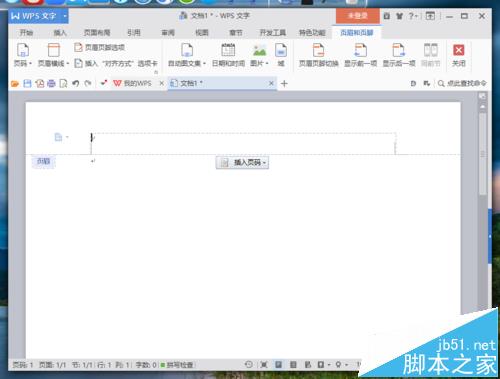Open 页眉页脚选项 header footer options
This screenshot has width=500, height=379.
click(99, 47)
